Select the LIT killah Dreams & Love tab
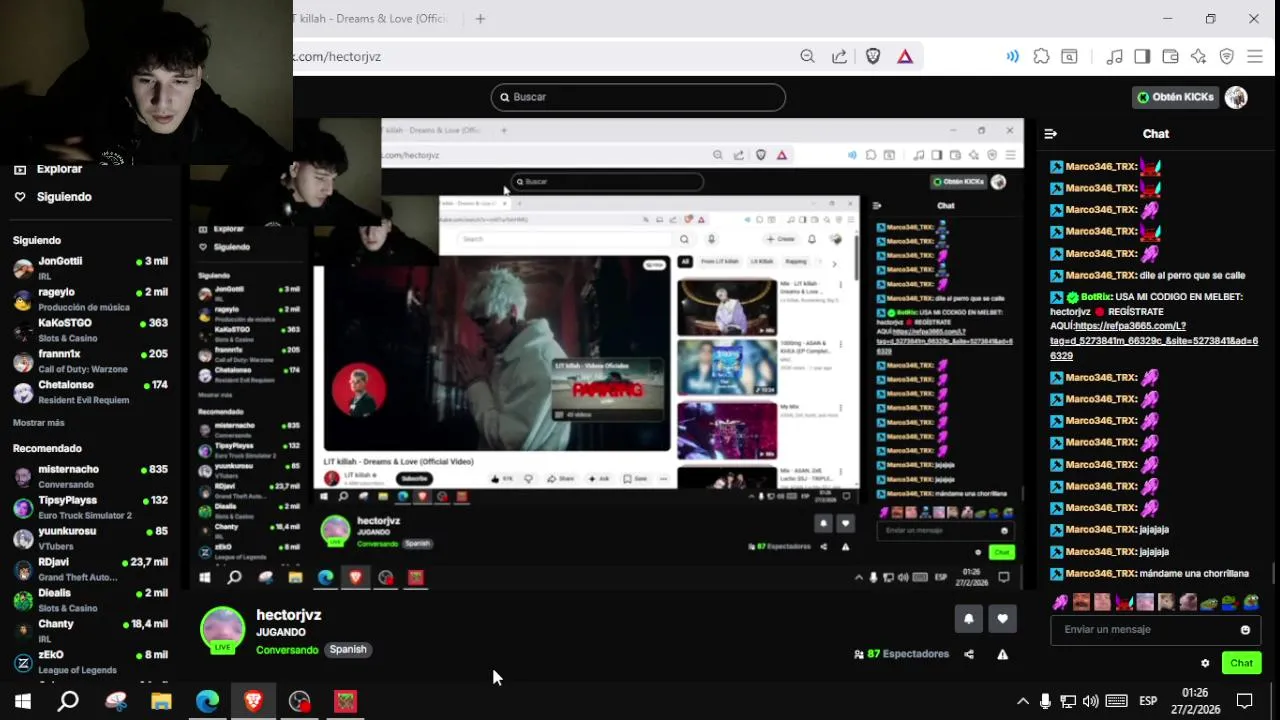Screen dimensions: 1280x720 click(372, 18)
